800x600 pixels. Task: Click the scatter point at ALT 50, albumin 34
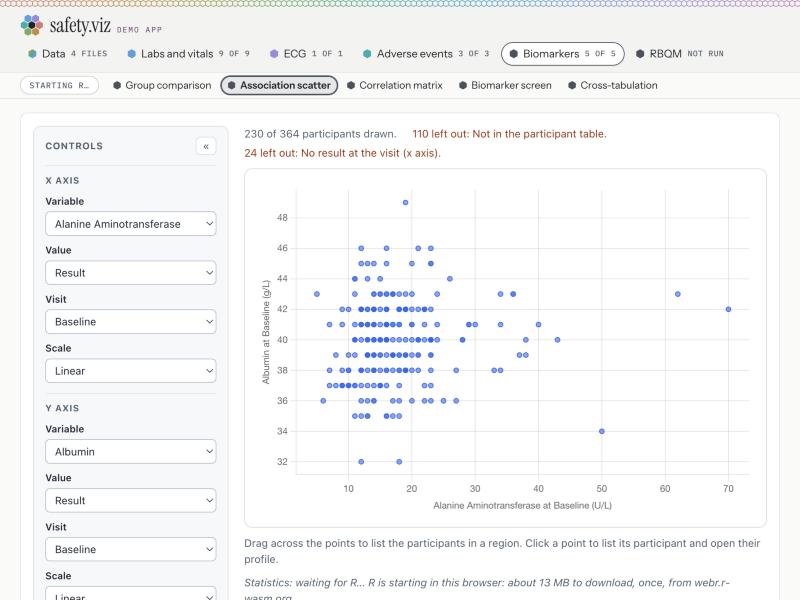[x=602, y=431]
